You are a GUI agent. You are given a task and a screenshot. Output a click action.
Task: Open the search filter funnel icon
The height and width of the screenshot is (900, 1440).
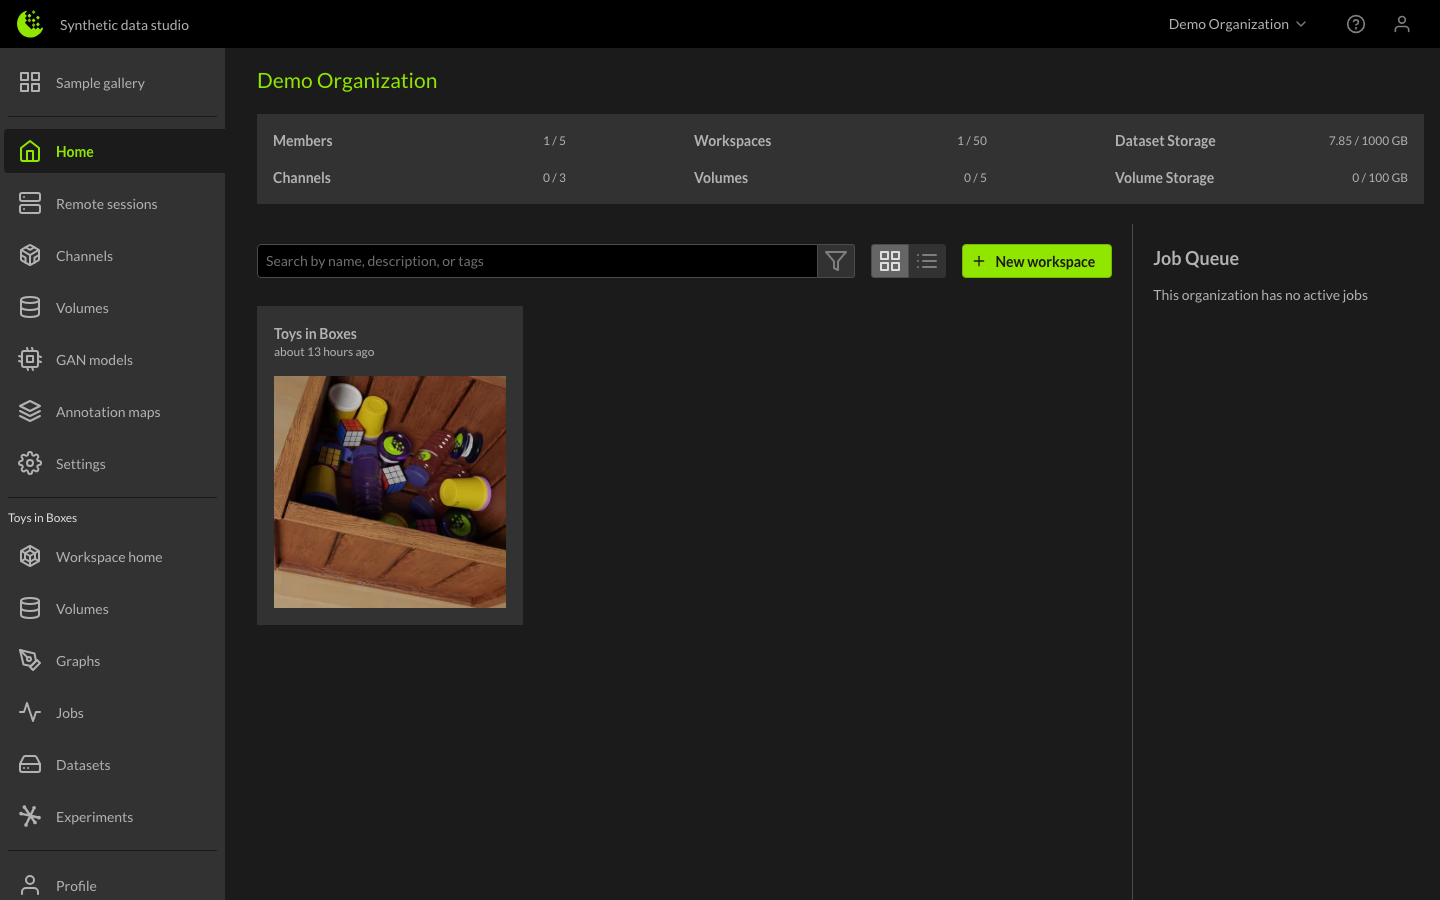[836, 261]
